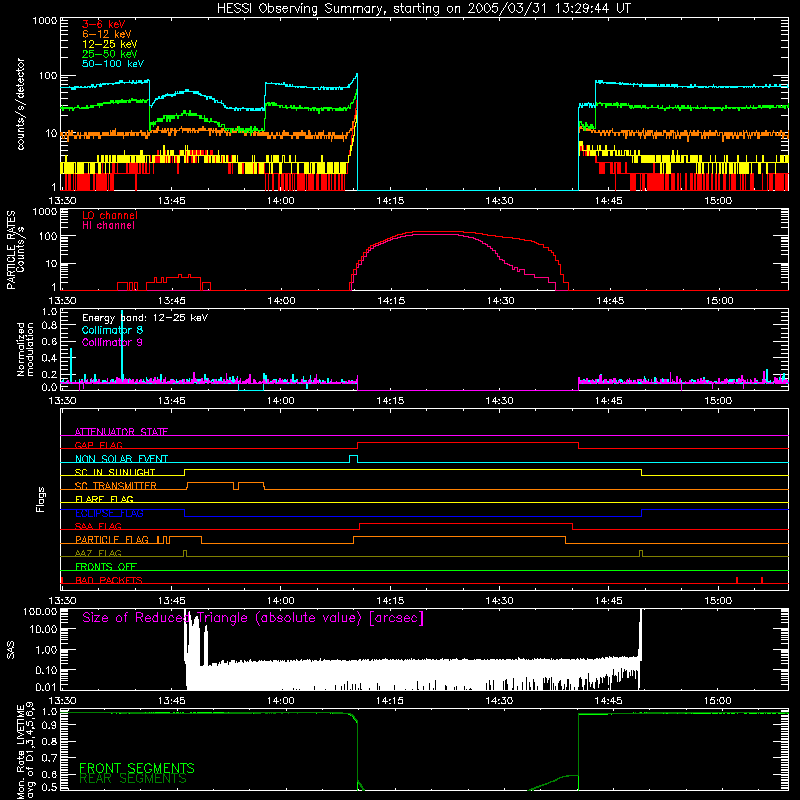Click the Flags axis label
Image resolution: width=800 pixels, height=800 pixels.
coord(41,499)
